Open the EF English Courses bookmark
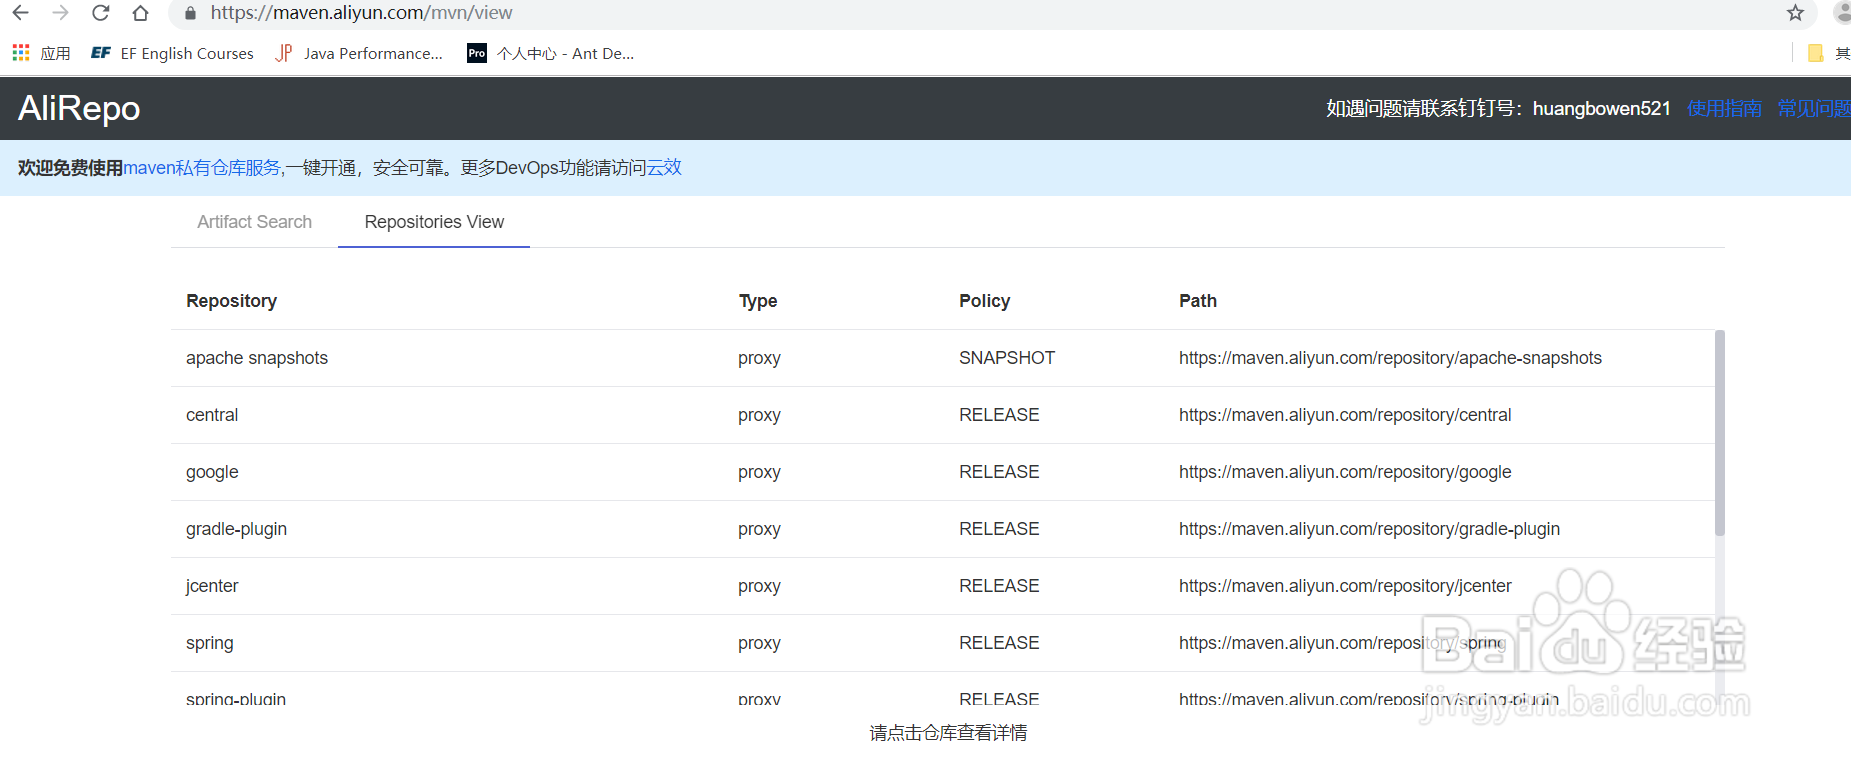The image size is (1851, 766). click(x=172, y=53)
